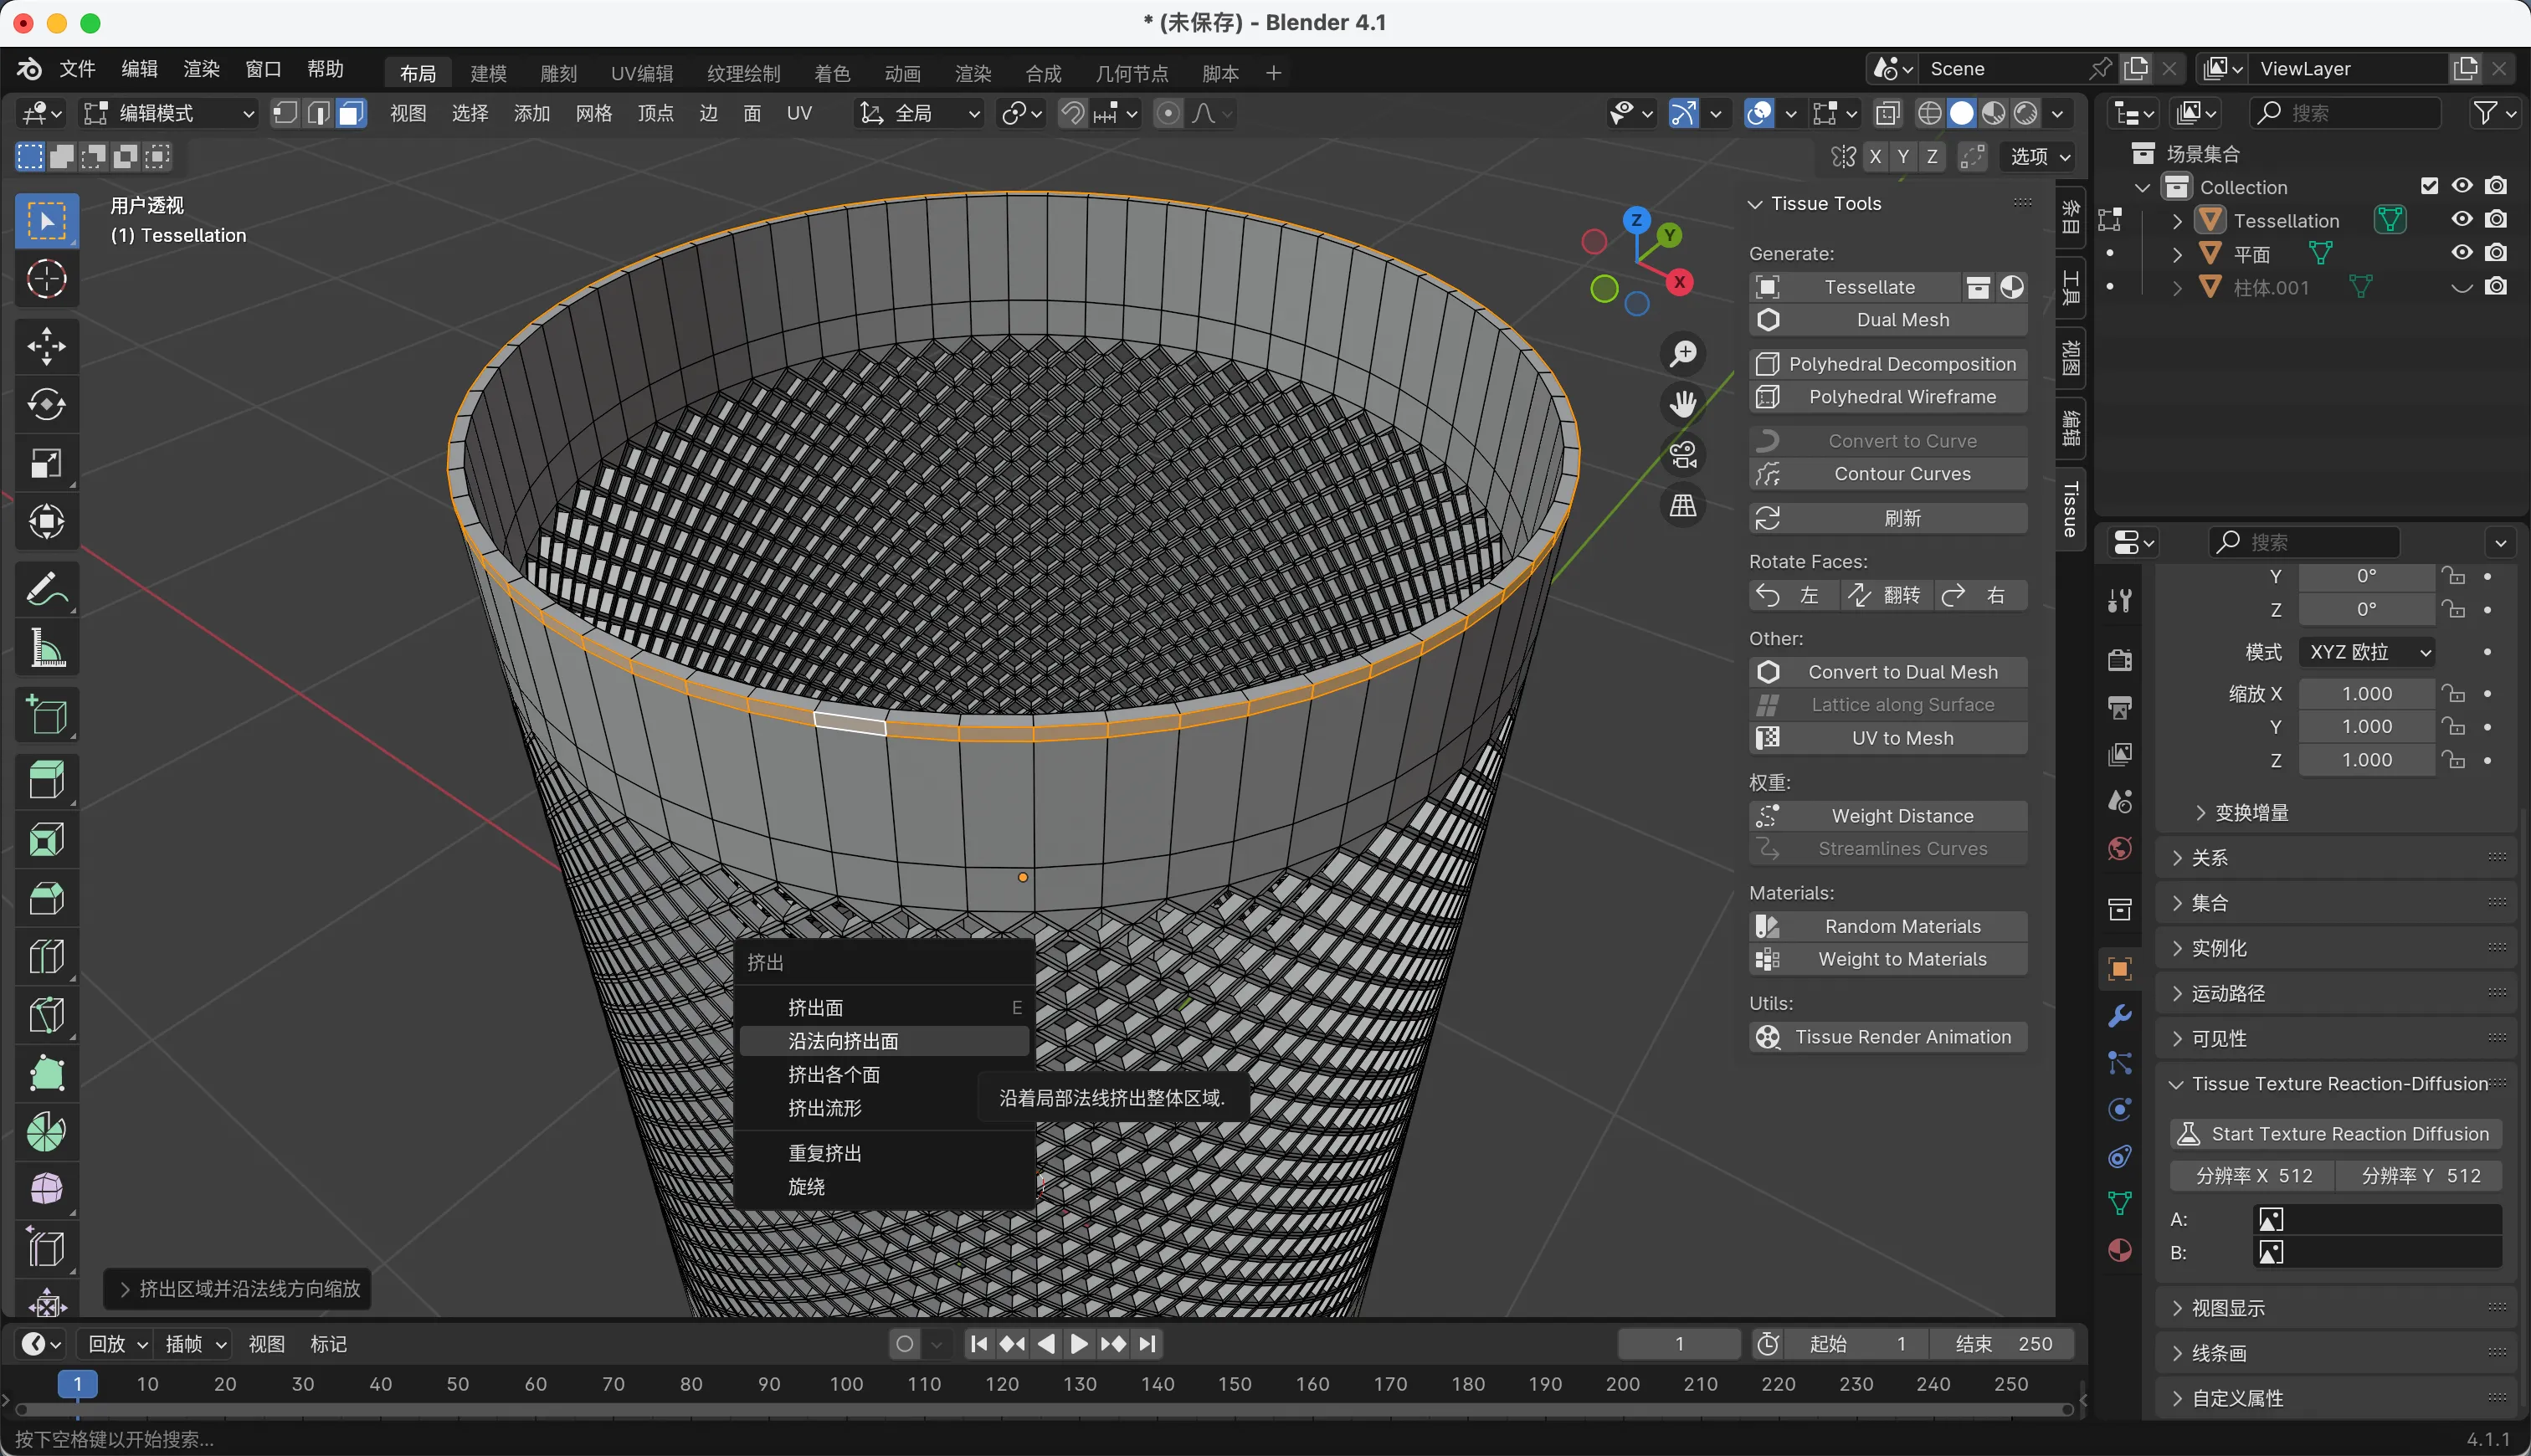Hide the Tessellation object in viewport
The height and width of the screenshot is (1456, 2531).
pos(2461,220)
